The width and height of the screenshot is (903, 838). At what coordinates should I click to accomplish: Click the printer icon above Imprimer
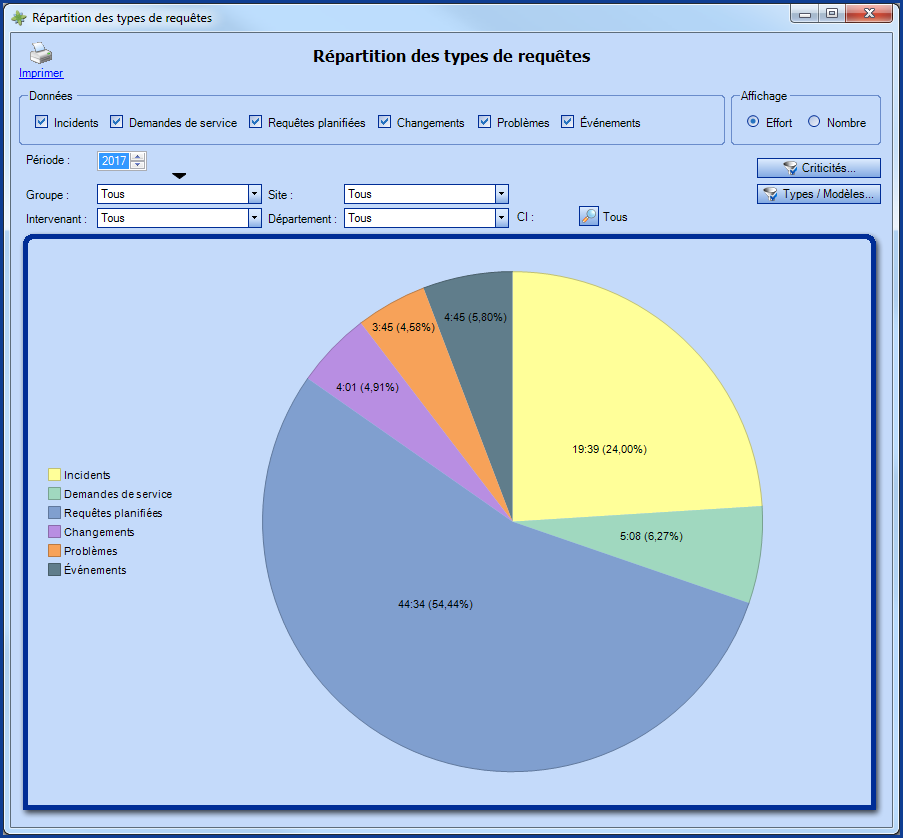[x=40, y=52]
